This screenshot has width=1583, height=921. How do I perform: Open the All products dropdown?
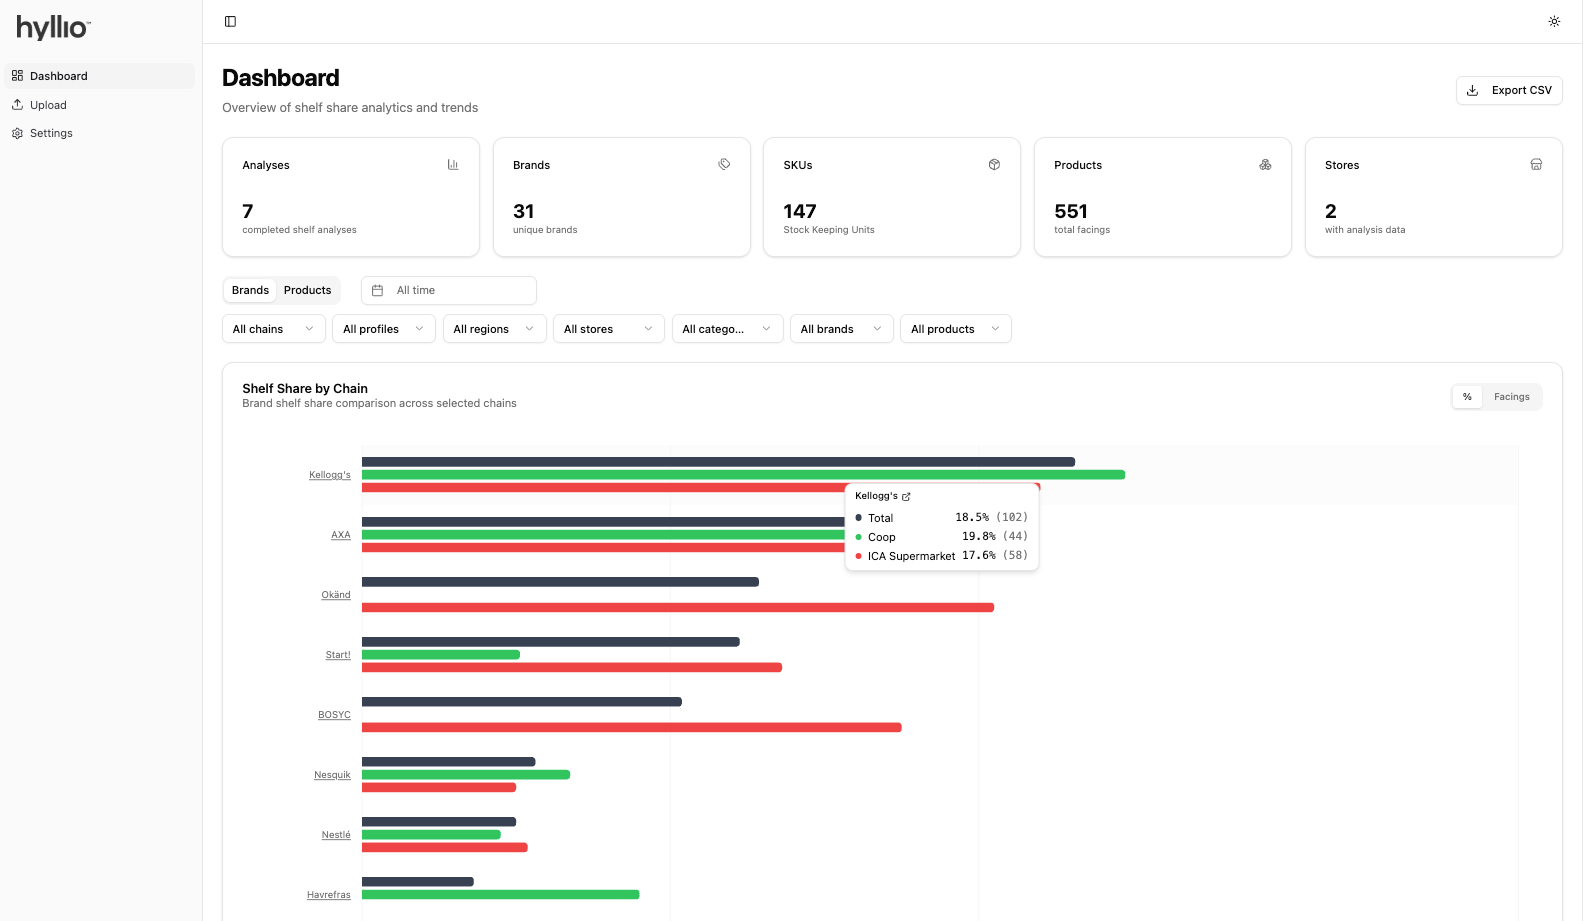tap(956, 329)
